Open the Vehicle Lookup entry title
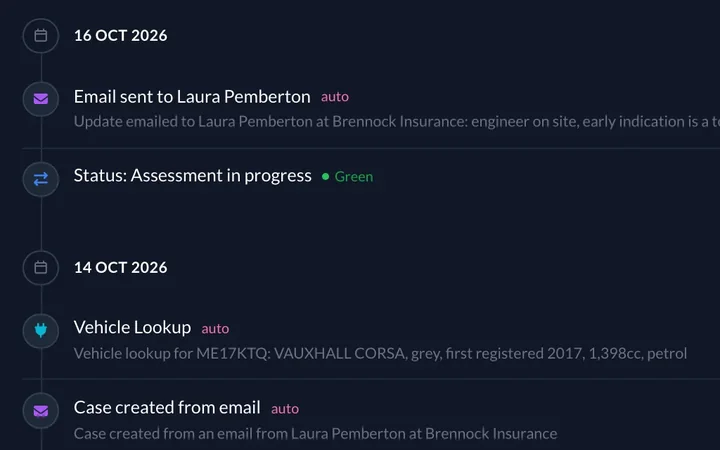 tap(132, 327)
